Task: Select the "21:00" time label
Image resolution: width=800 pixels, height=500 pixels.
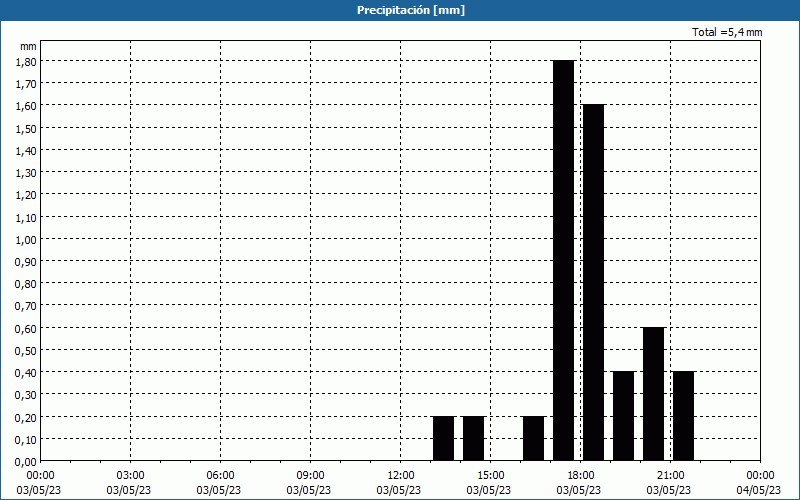Action: [x=670, y=476]
